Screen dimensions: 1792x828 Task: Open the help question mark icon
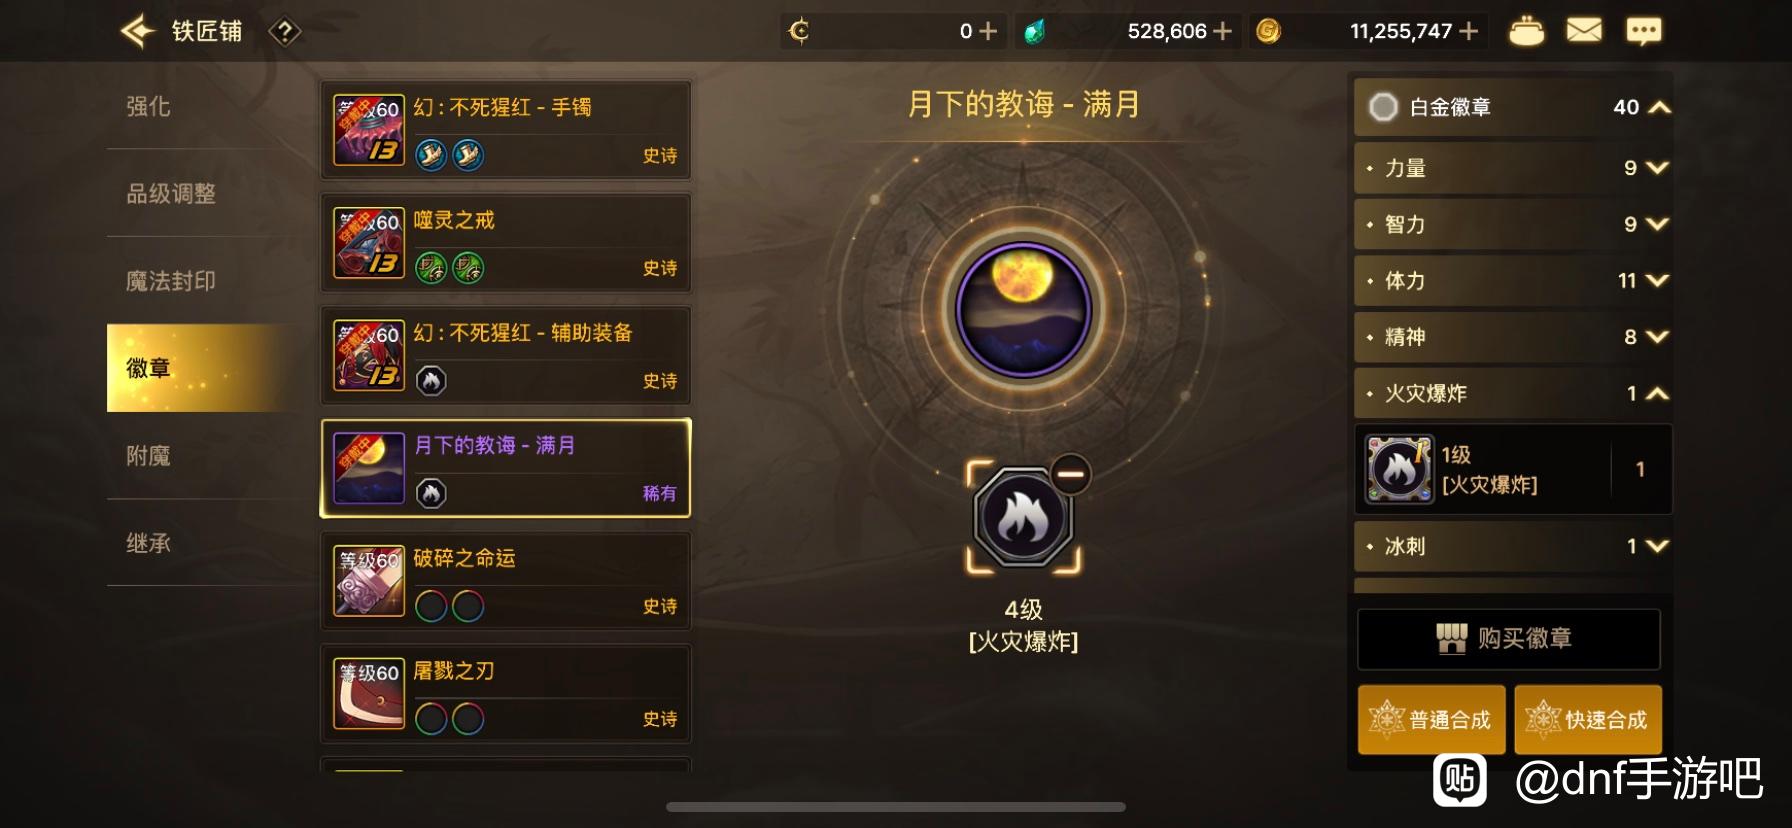point(285,32)
